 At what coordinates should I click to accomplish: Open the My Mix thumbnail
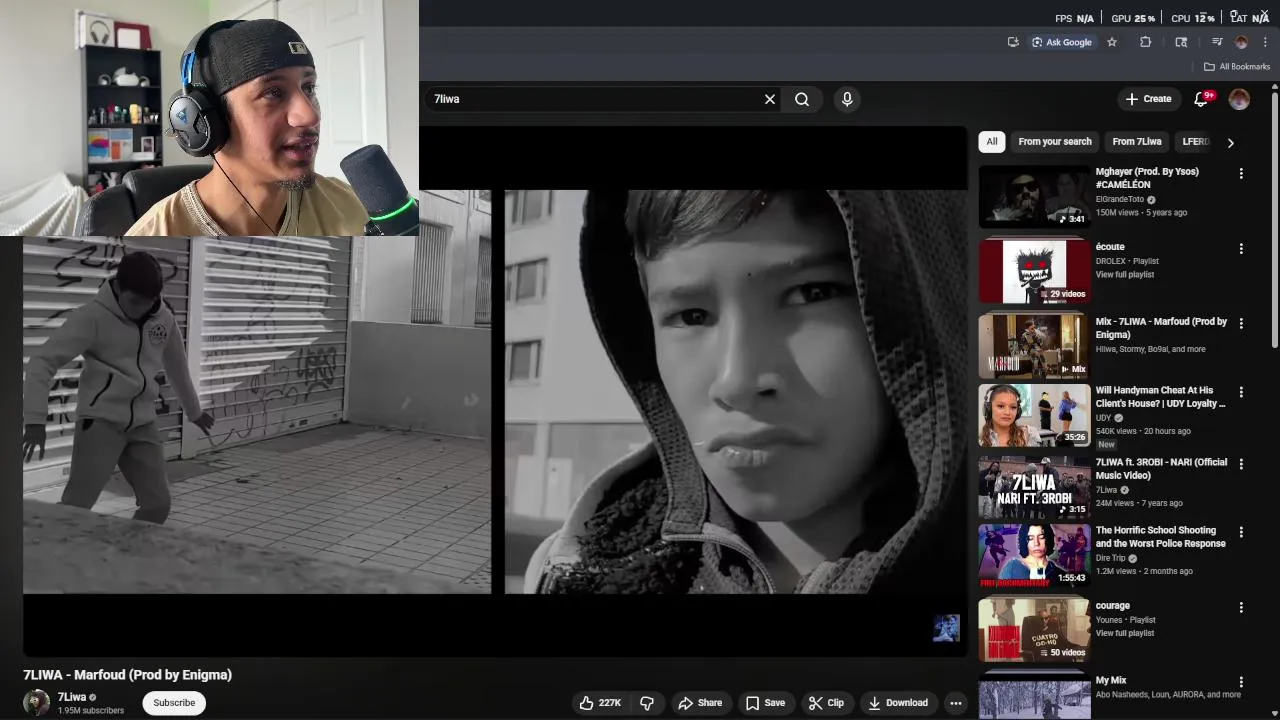(x=1034, y=697)
